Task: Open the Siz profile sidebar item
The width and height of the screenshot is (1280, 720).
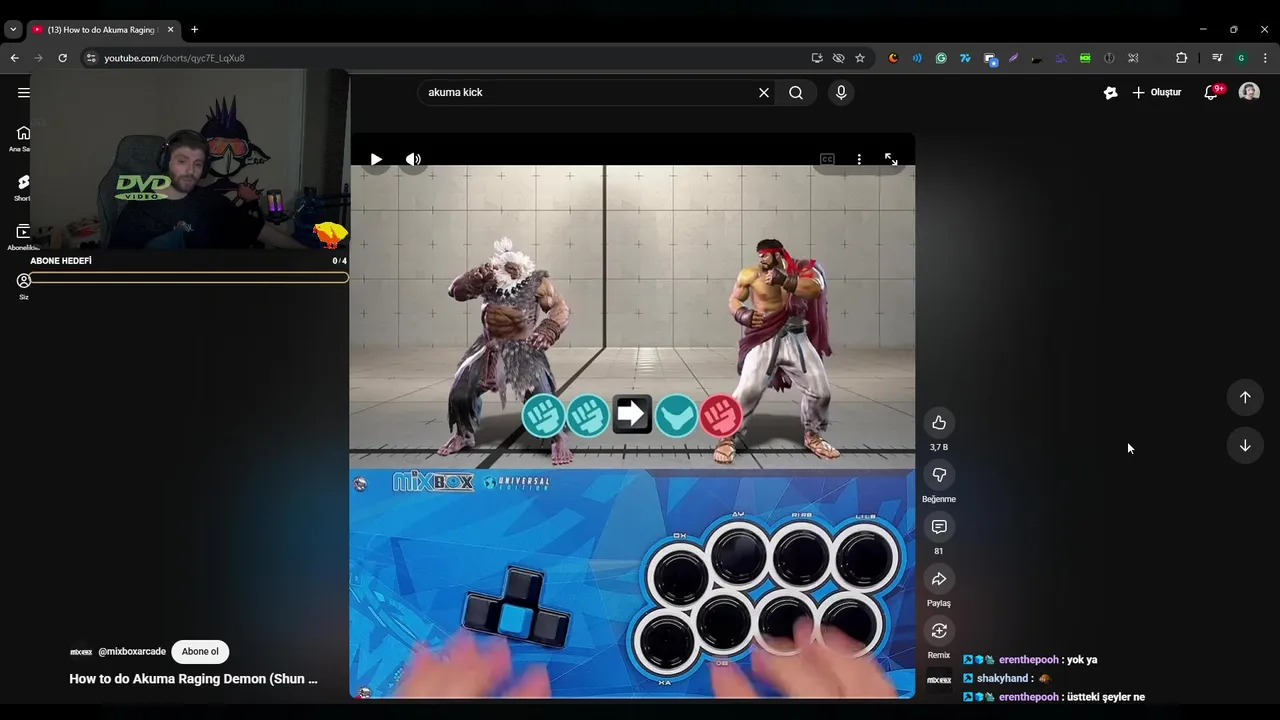Action: tap(23, 286)
